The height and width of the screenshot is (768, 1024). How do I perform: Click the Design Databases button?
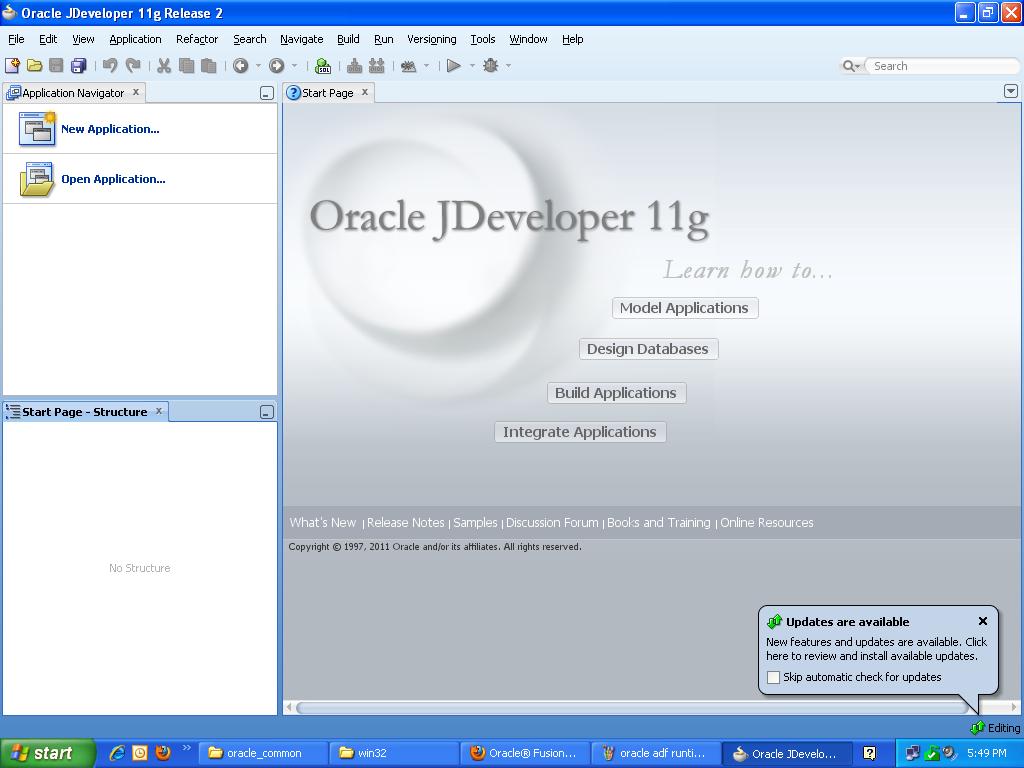(x=648, y=349)
